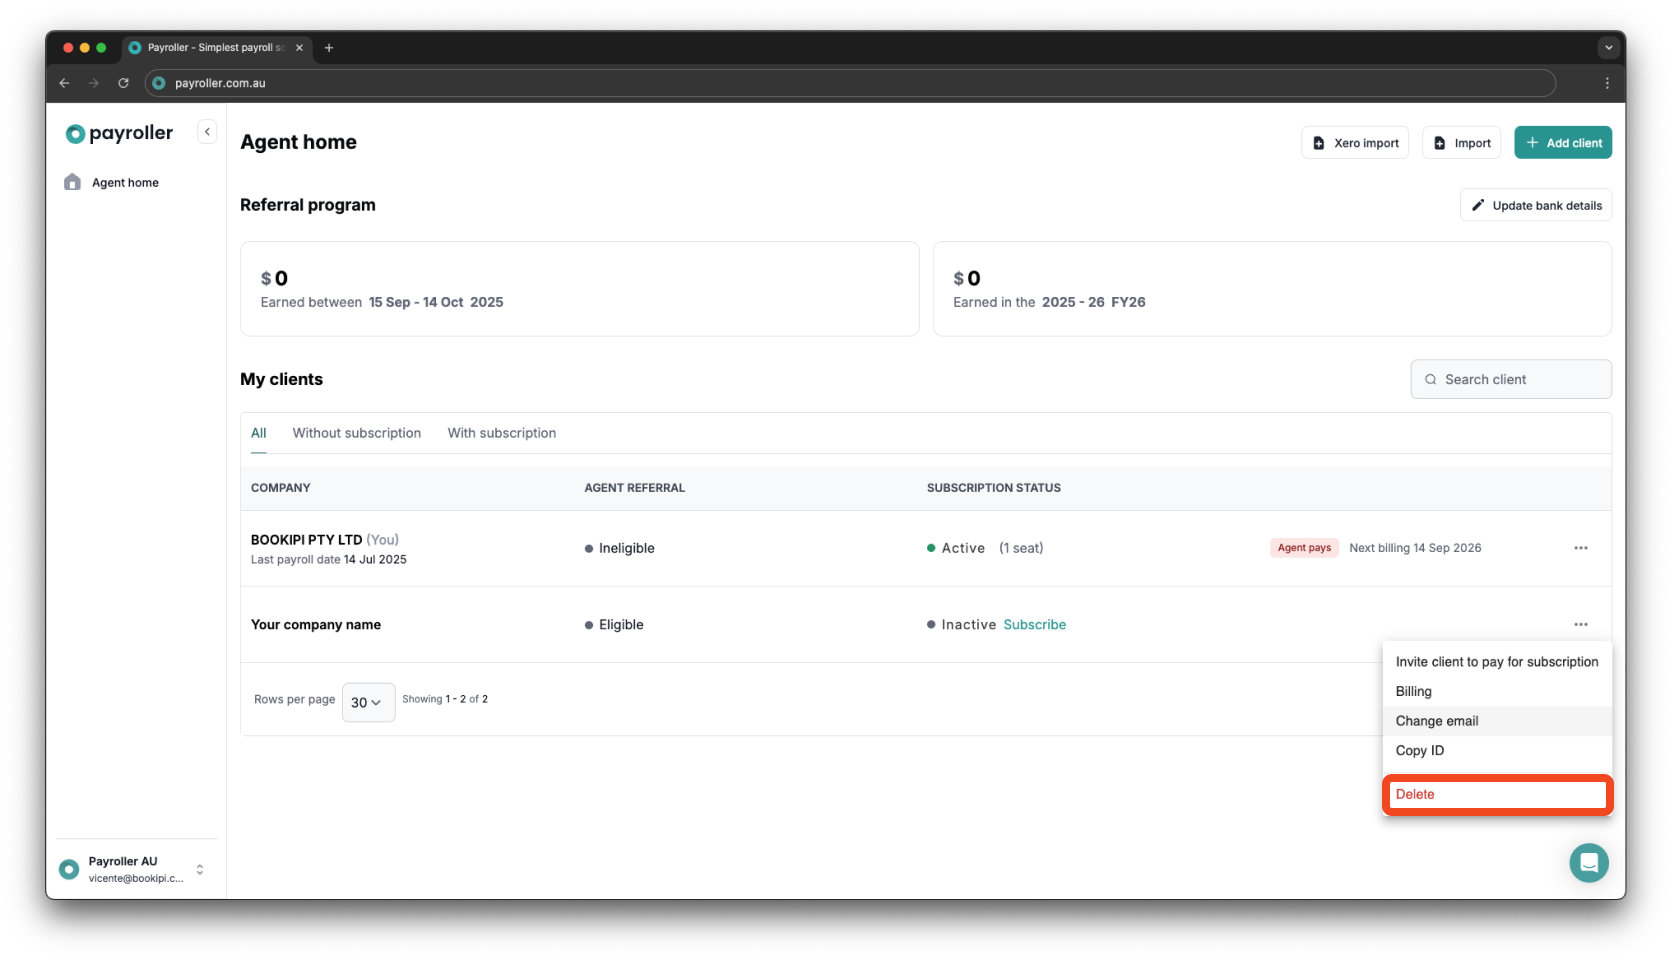1672x960 pixels.
Task: Click the Earned in 2025 - 26 FY26 card
Action: [1272, 289]
